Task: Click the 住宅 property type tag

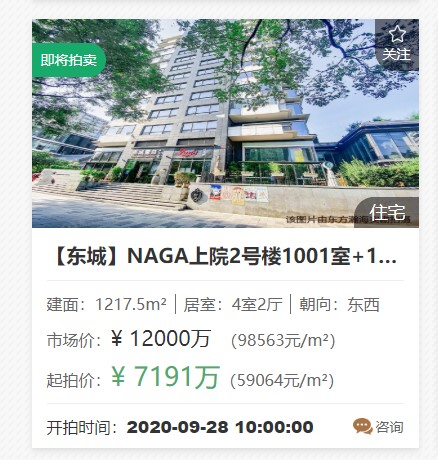Action: (387, 212)
